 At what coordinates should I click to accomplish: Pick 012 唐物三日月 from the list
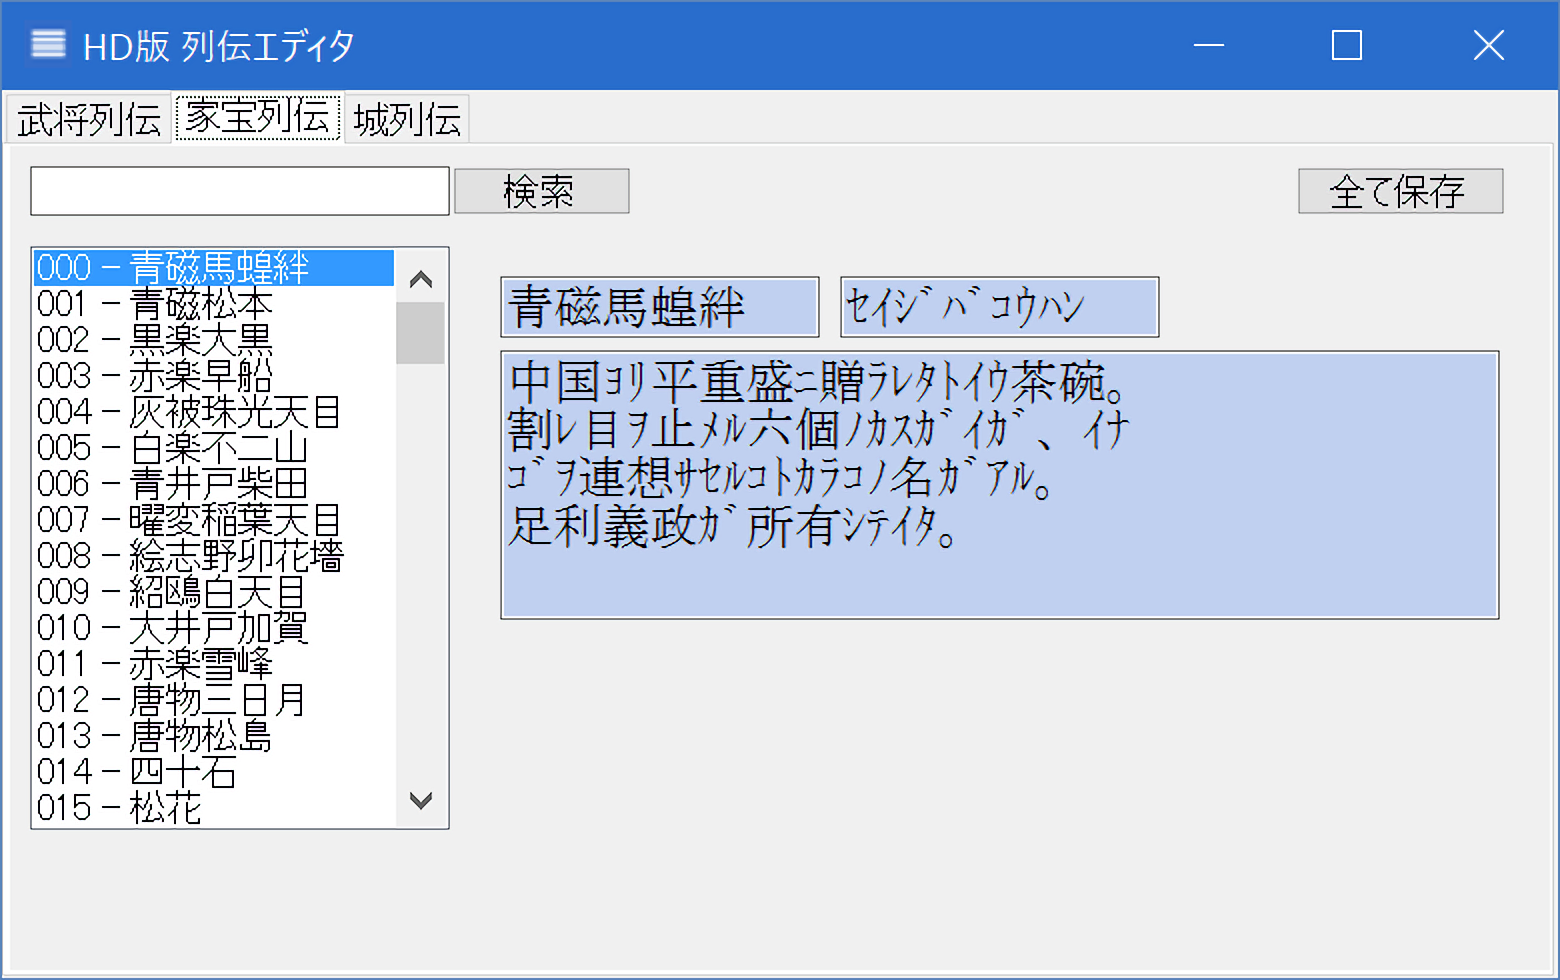pos(171,700)
